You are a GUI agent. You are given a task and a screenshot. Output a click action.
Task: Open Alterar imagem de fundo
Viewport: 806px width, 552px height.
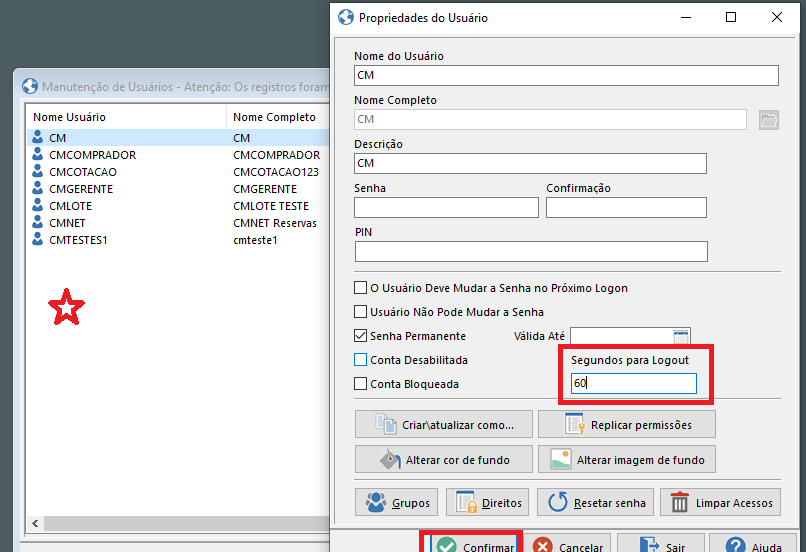627,459
